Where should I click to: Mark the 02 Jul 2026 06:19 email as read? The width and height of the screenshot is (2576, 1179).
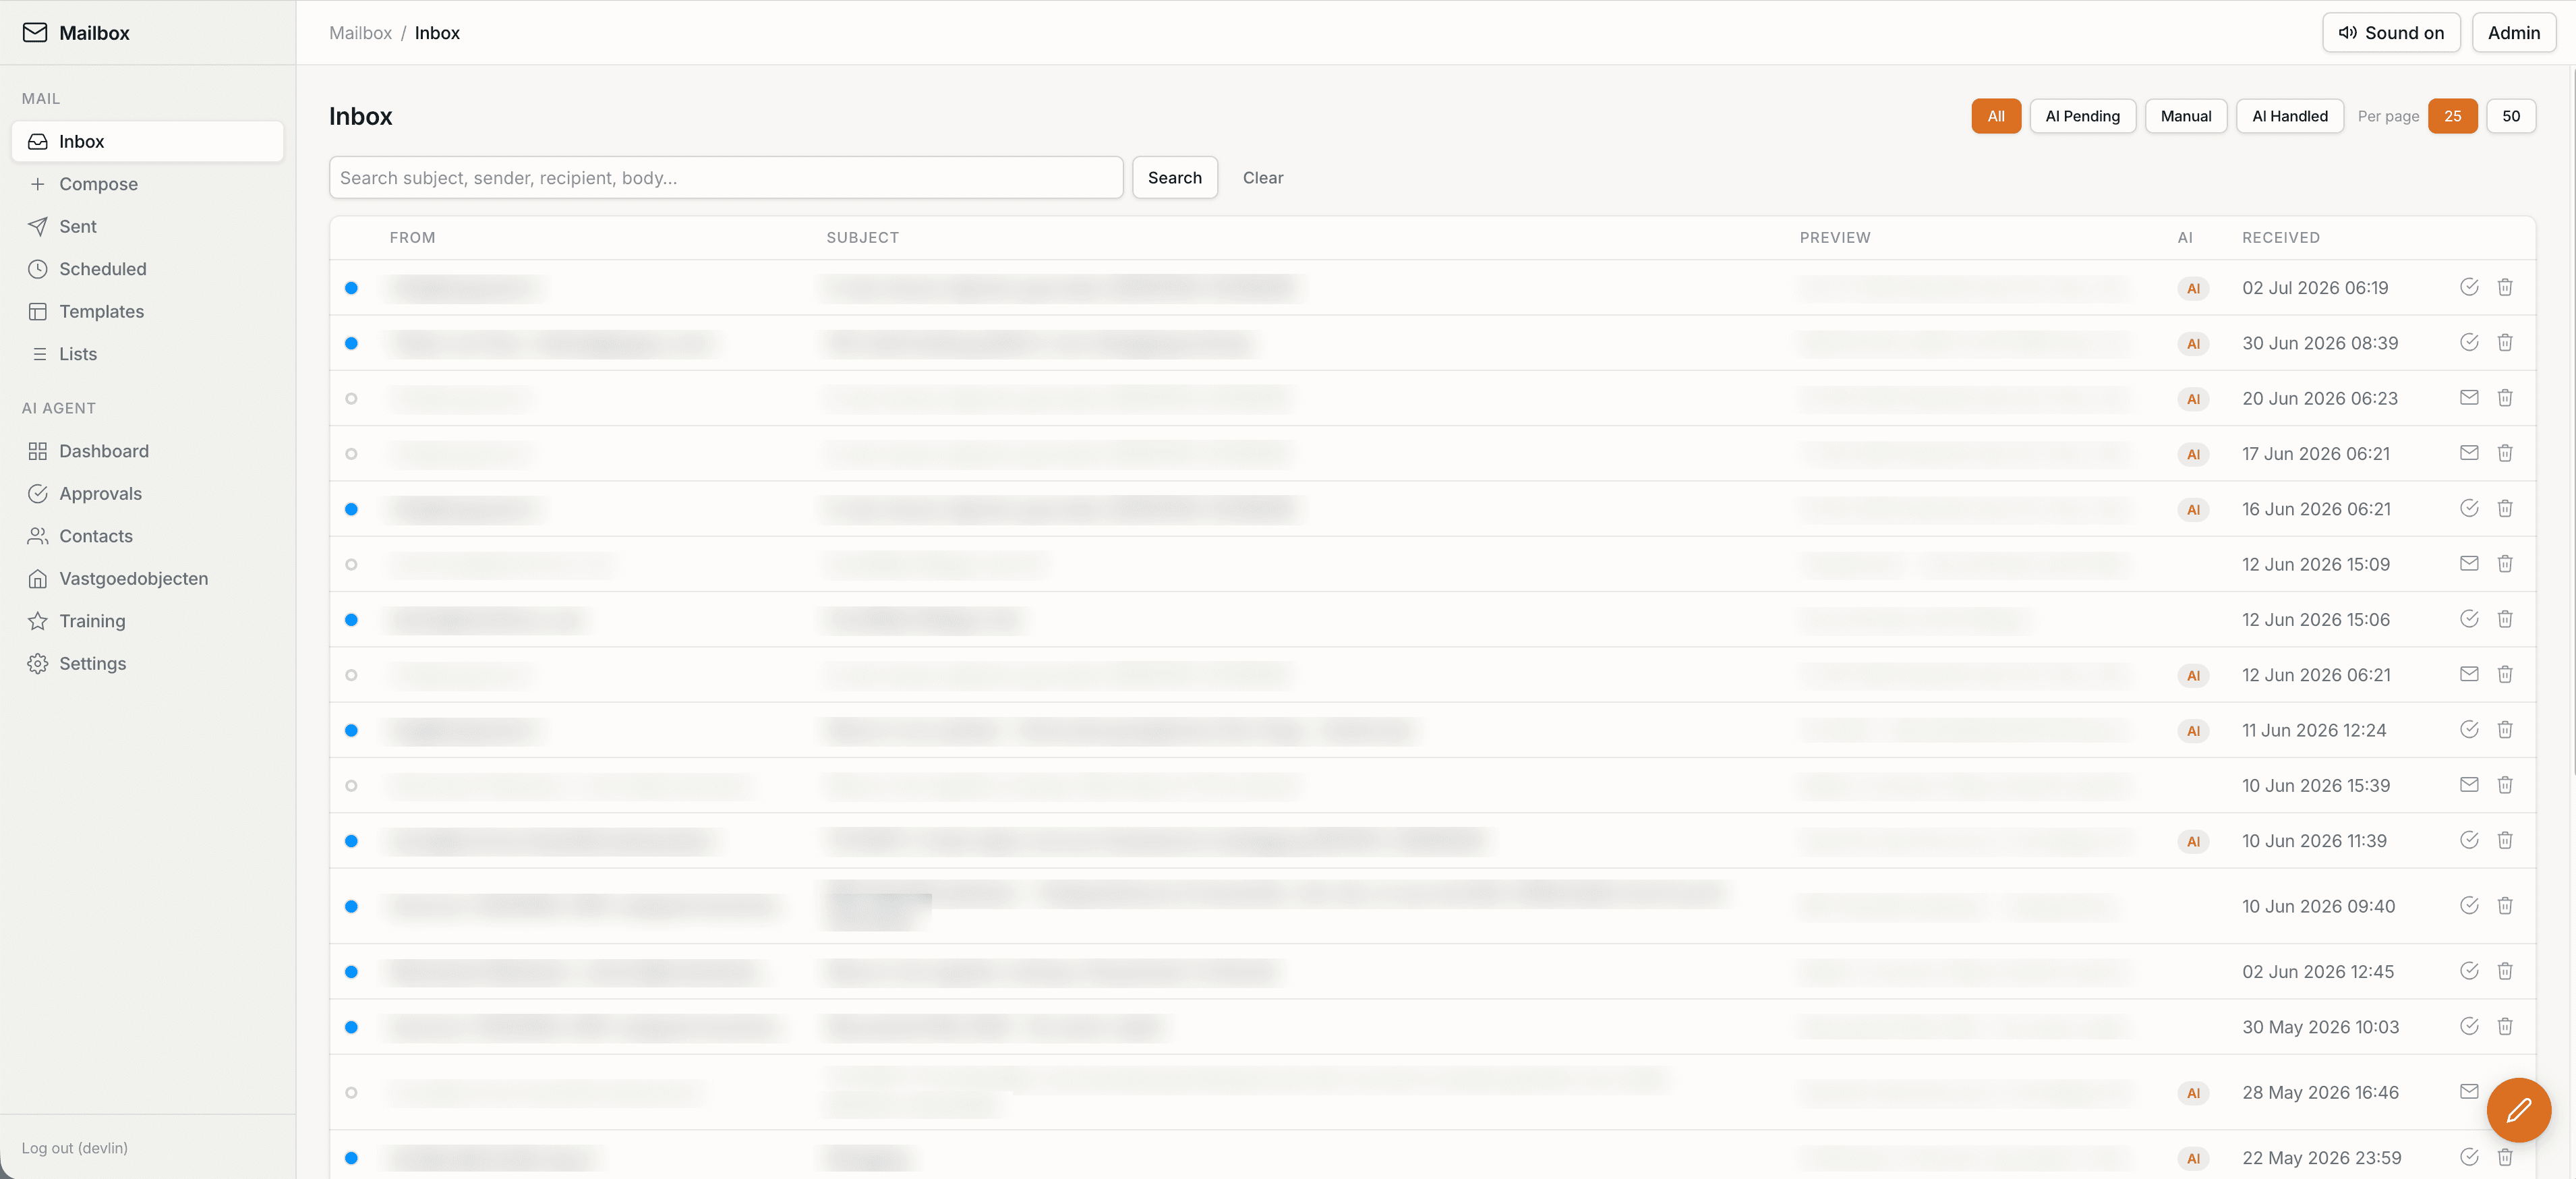2469,287
